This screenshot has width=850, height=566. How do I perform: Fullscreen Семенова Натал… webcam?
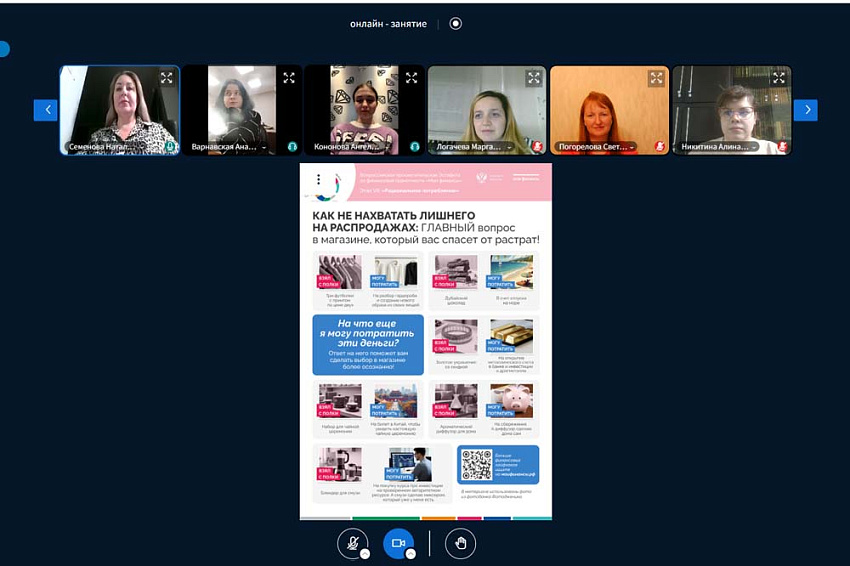[x=167, y=78]
